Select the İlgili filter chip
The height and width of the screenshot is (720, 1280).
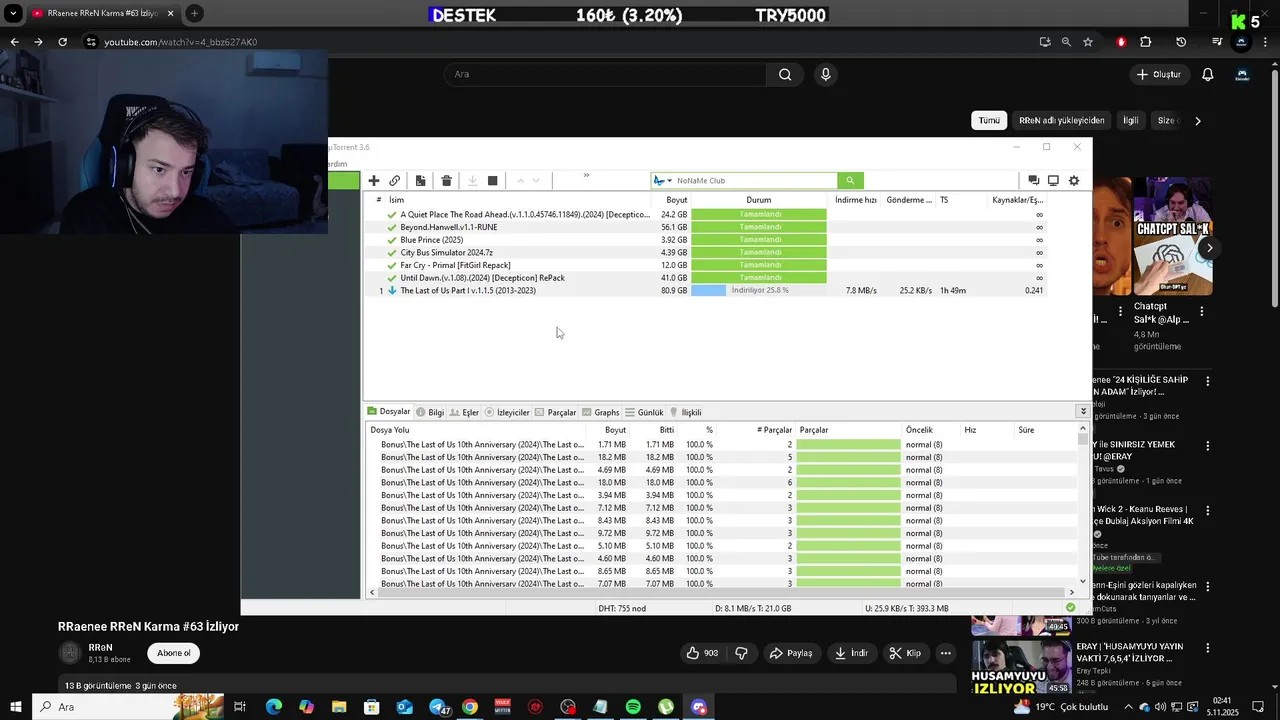1131,120
